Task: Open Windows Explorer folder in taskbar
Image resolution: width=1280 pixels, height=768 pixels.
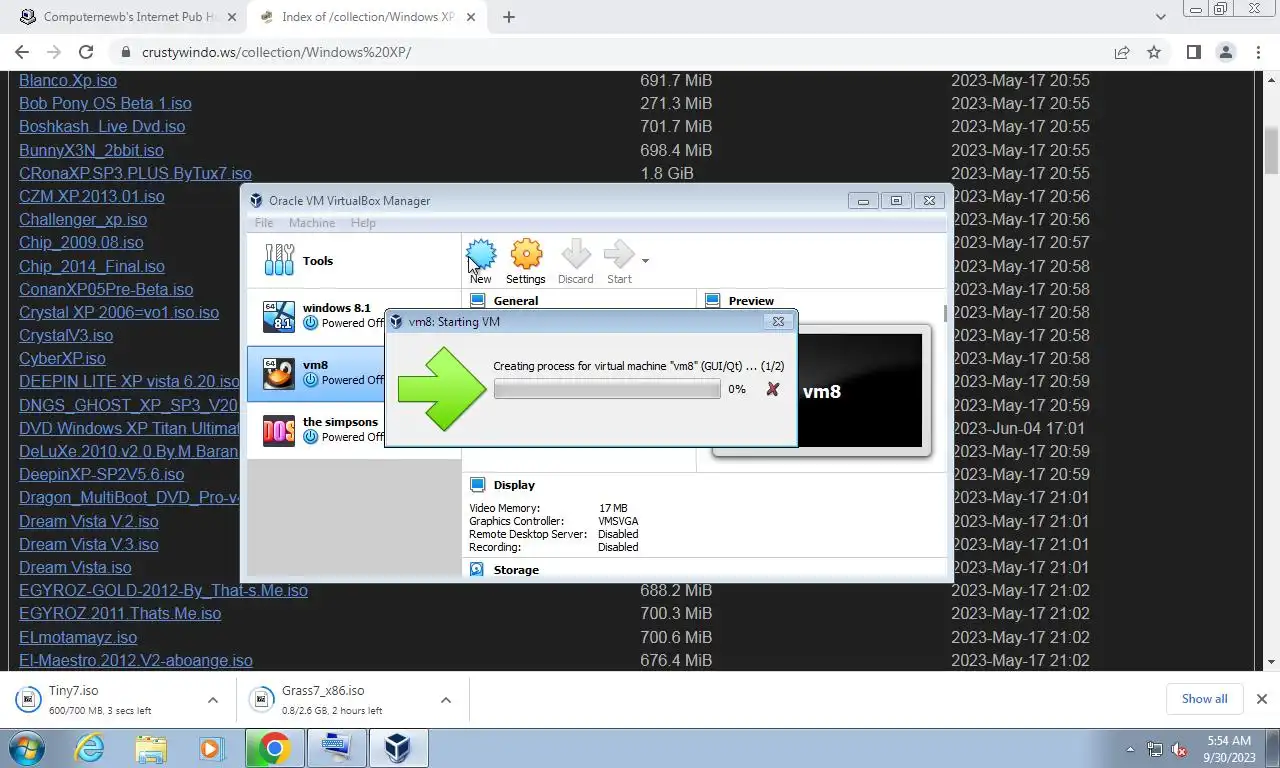Action: [x=151, y=748]
